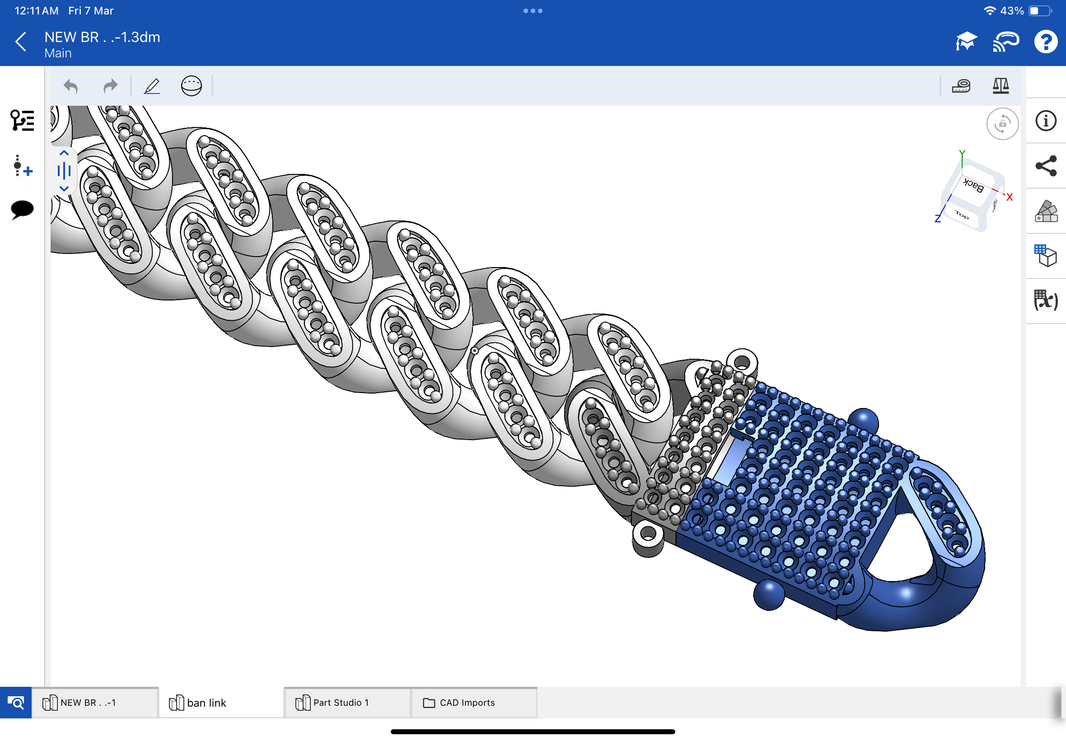Image resolution: width=1066 pixels, height=741 pixels.
Task: Add a comment using the speech bubble icon
Action: [x=22, y=210]
